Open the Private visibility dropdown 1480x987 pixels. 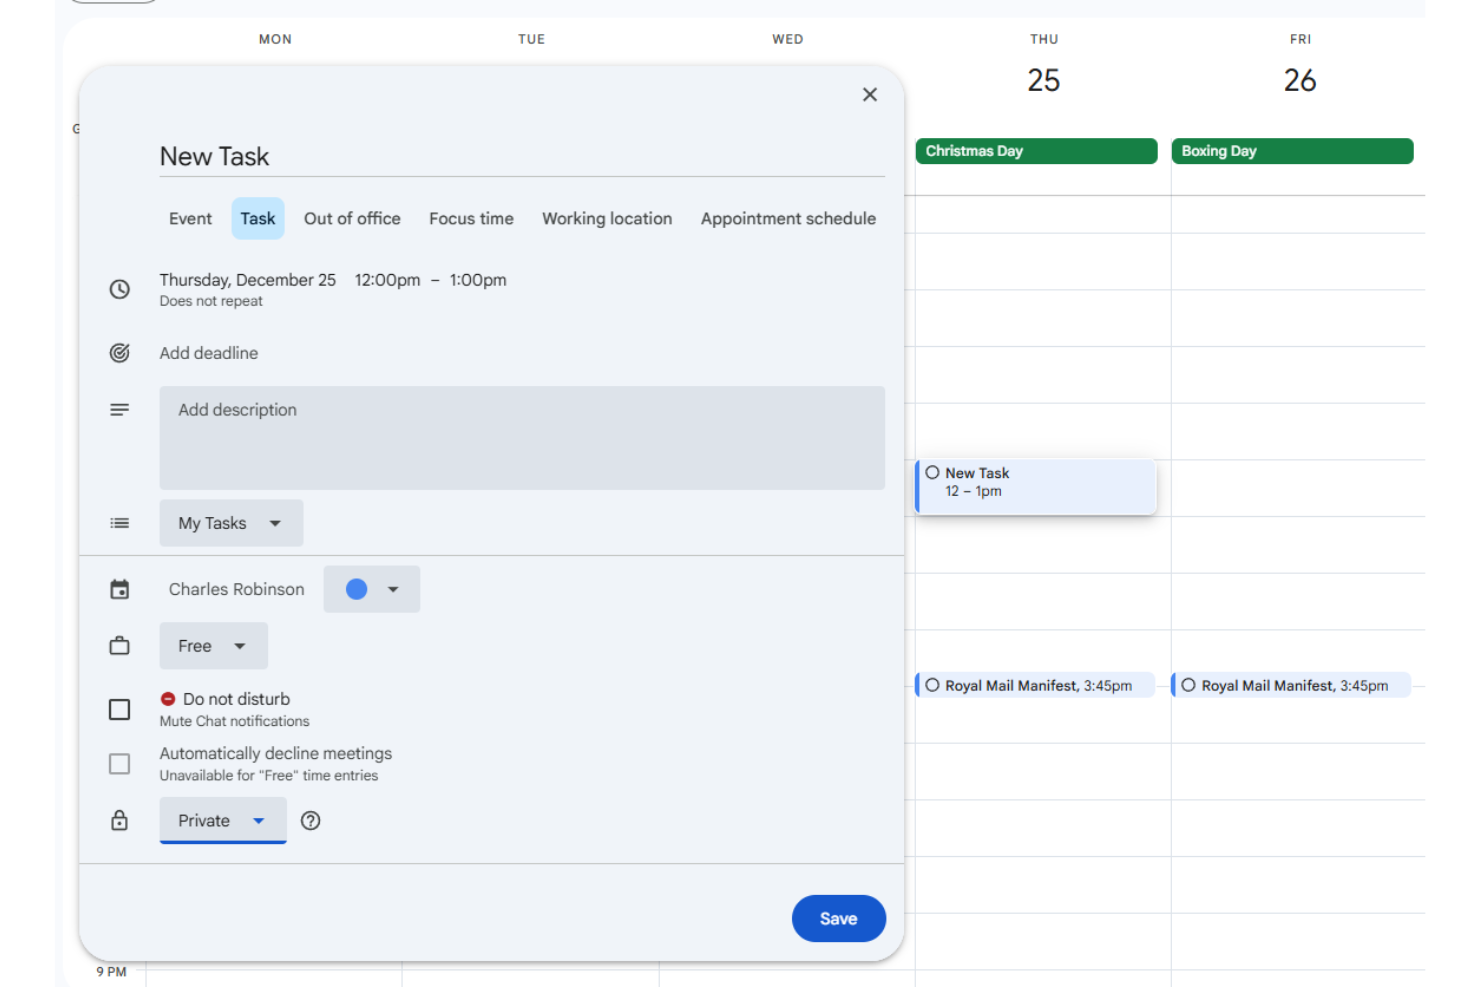pyautogui.click(x=222, y=820)
